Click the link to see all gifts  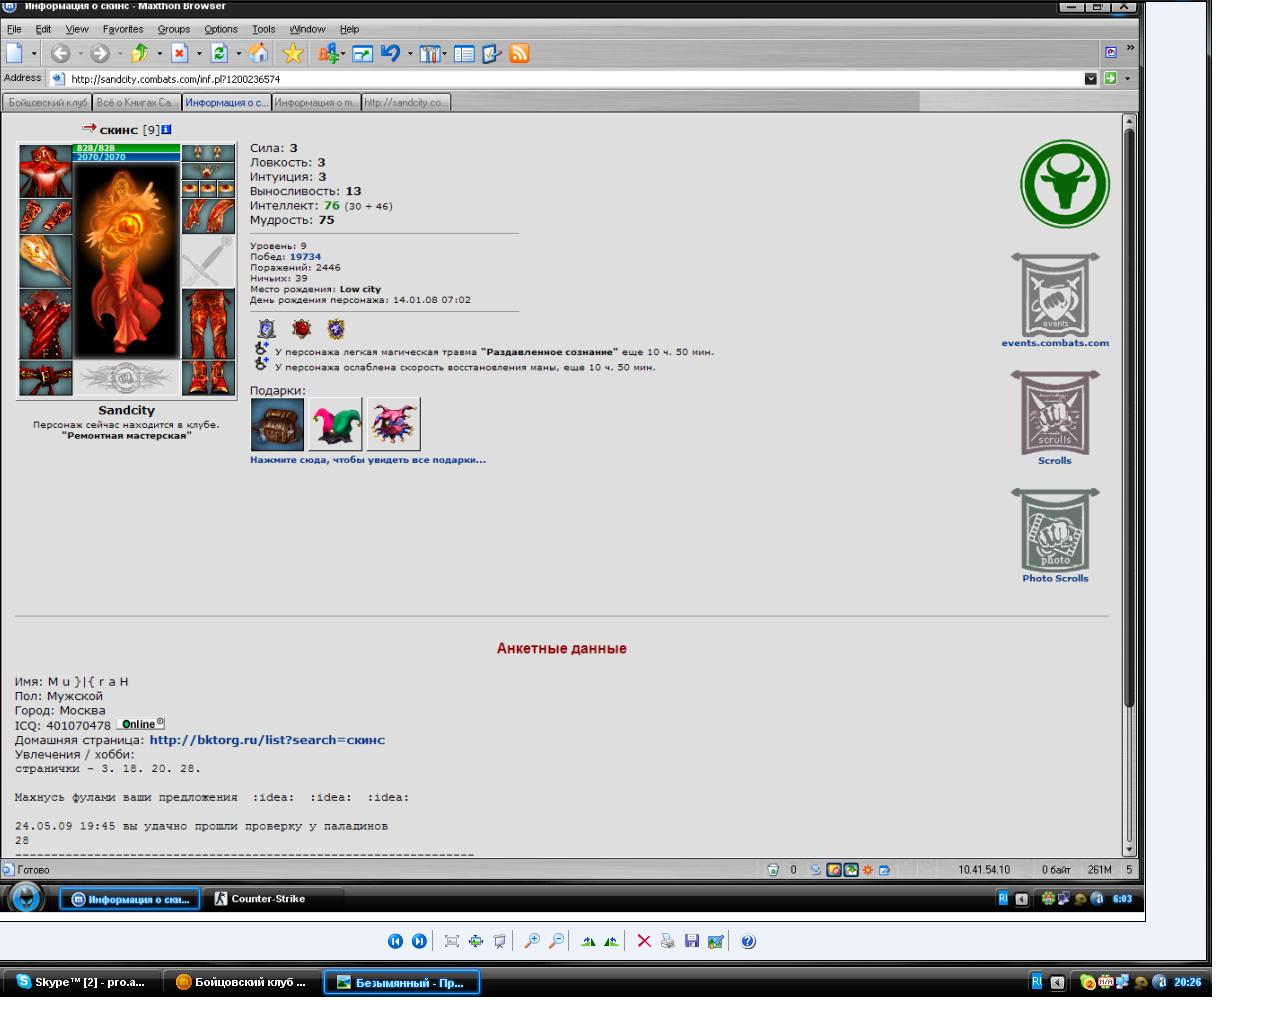coord(368,460)
